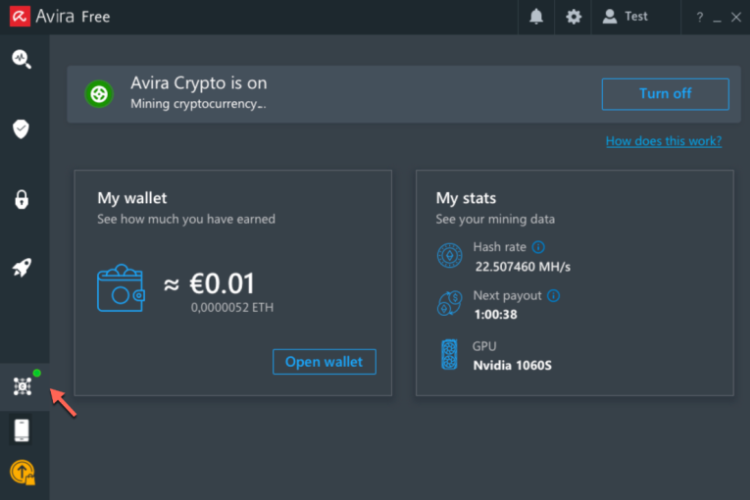The image size is (750, 500).
Task: Open the Status scan icon in sidebar
Action: pos(22,58)
